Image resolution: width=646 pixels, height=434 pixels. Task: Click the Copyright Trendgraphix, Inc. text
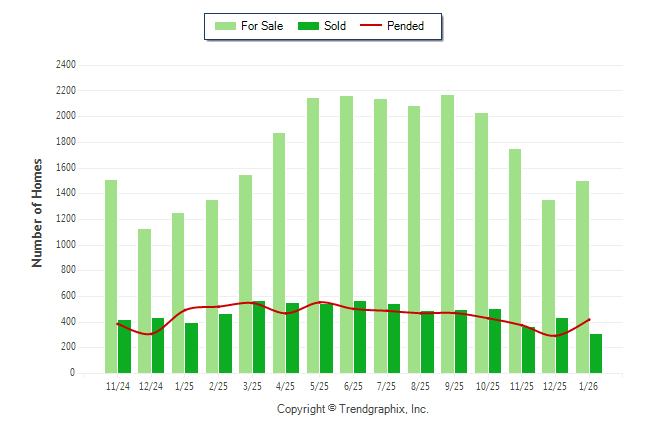coord(352,409)
